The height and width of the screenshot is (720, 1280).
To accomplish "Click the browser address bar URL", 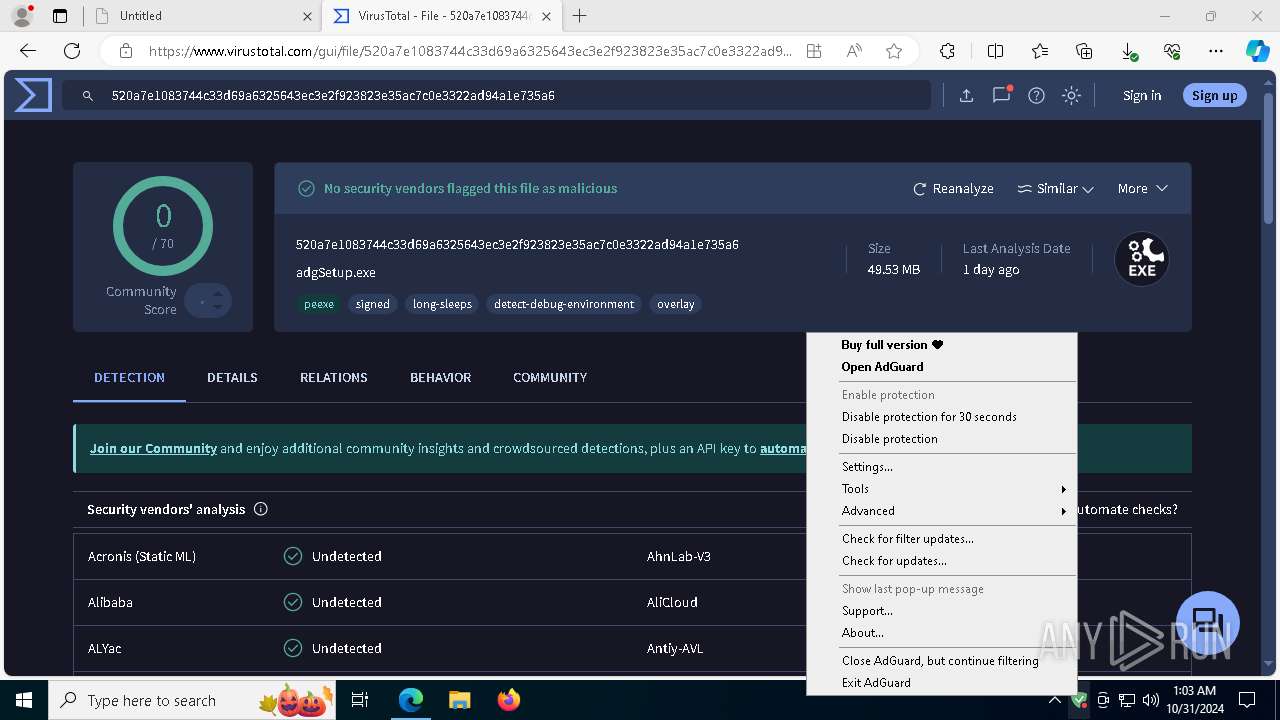I will [470, 51].
